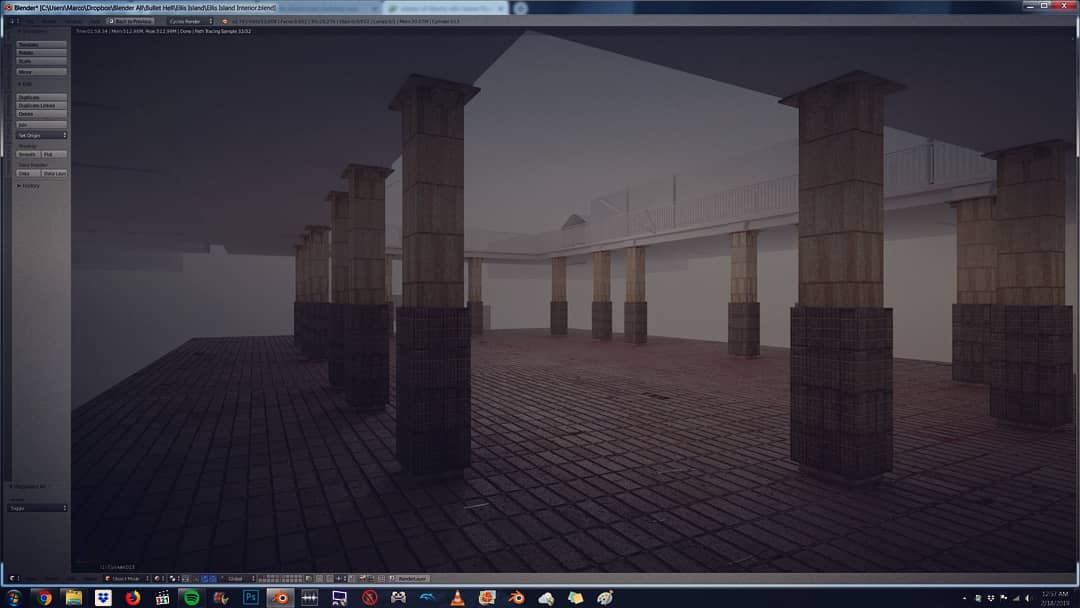
Task: Click the Blender icon in the Windows taskbar
Action: coord(280,597)
